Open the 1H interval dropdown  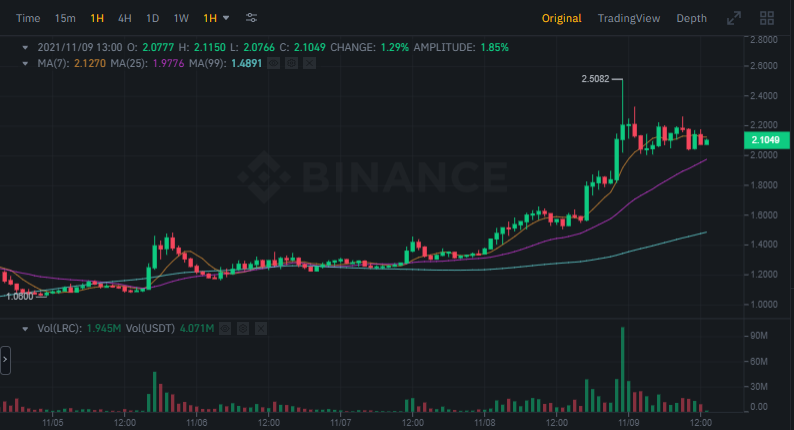click(216, 18)
